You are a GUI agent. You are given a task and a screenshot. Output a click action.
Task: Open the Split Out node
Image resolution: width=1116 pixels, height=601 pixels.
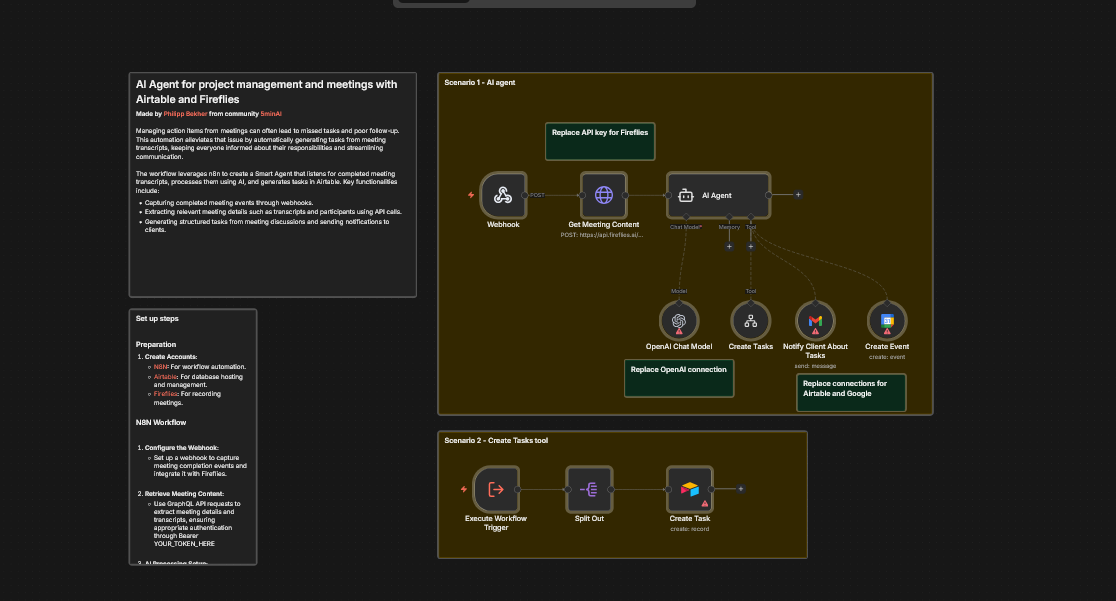(x=589, y=489)
